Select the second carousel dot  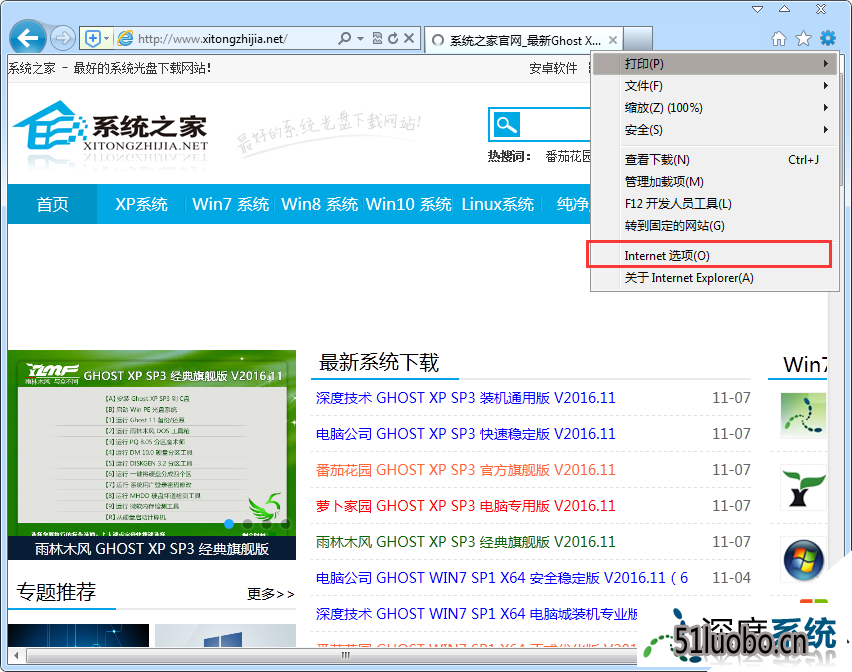coord(248,524)
